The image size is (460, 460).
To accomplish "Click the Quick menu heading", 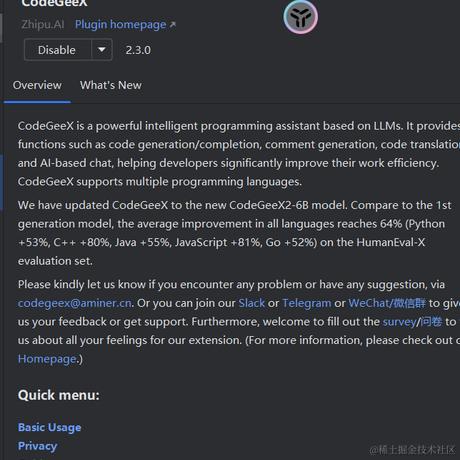I will [59, 395].
